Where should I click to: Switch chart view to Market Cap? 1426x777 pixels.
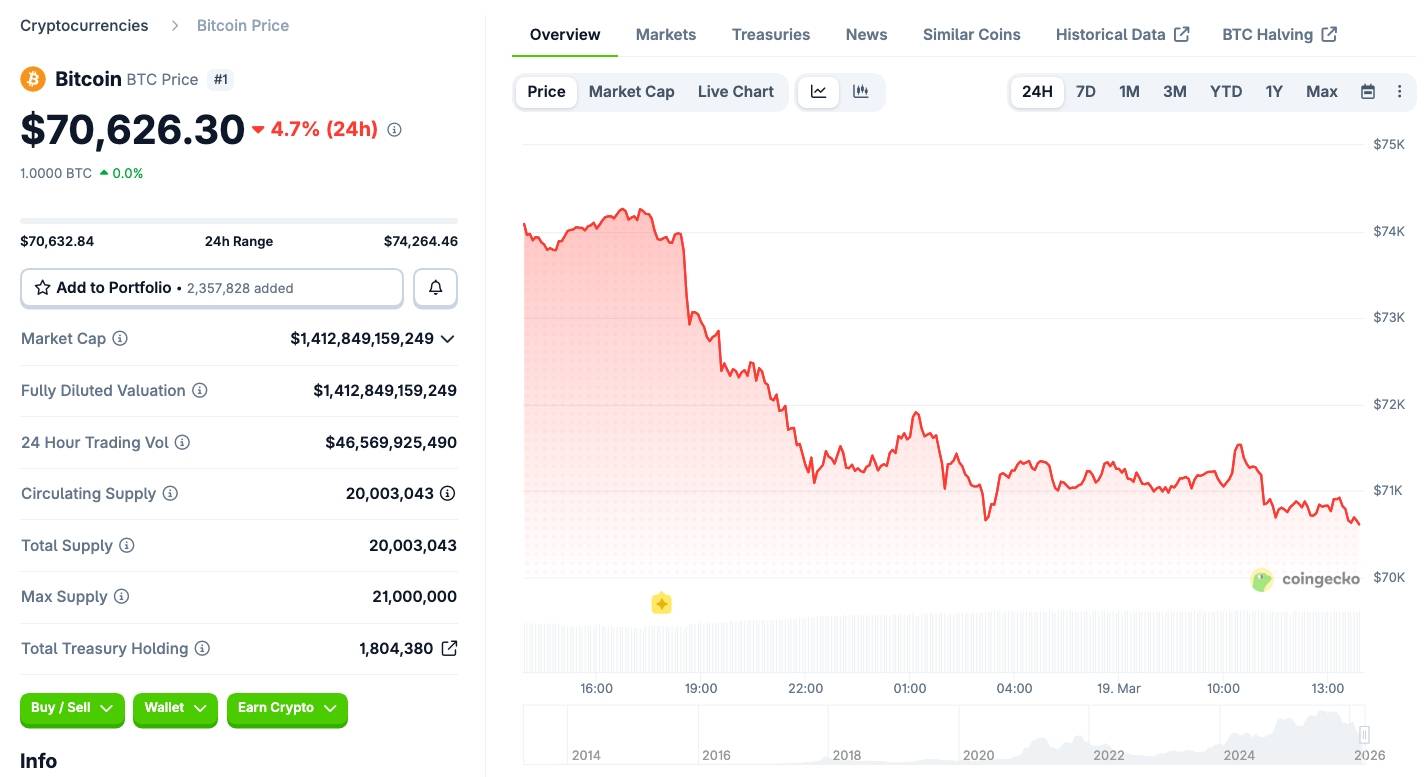(x=631, y=91)
